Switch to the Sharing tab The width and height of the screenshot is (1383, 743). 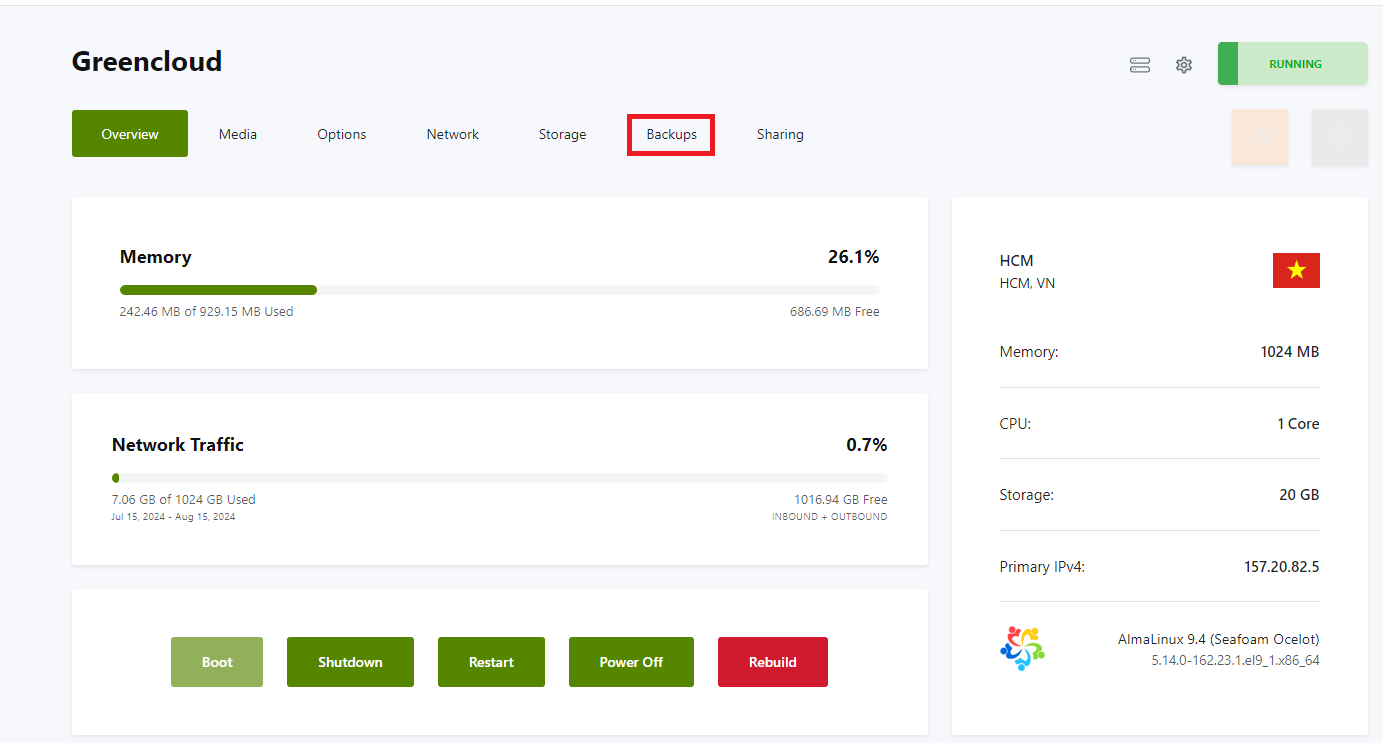(780, 134)
